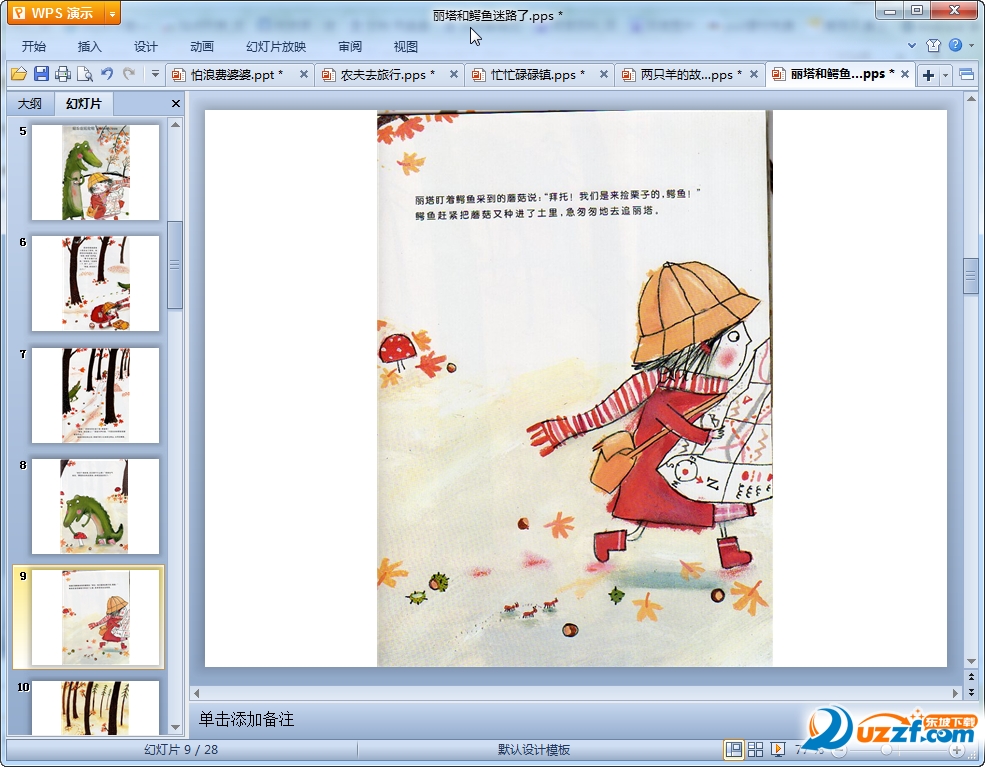Add a new document tab with plus button
Viewport: 985px width, 767px height.
[x=928, y=75]
